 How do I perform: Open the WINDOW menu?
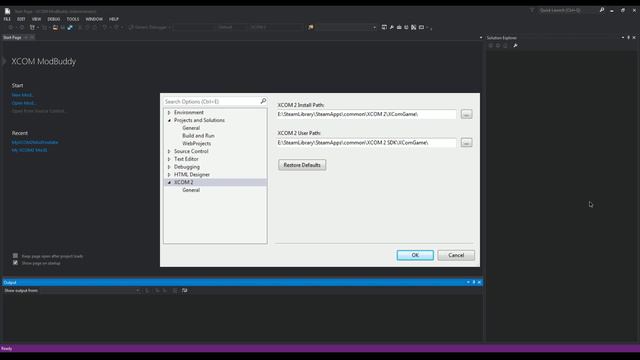tap(94, 19)
